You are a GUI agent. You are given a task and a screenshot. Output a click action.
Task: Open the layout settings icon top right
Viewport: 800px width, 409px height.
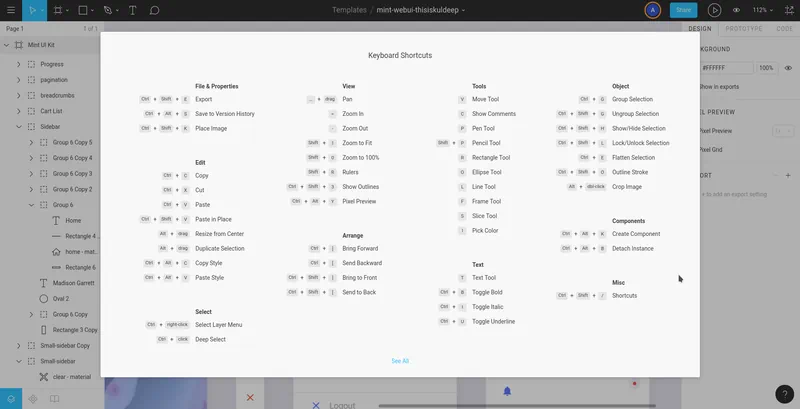[788, 10]
